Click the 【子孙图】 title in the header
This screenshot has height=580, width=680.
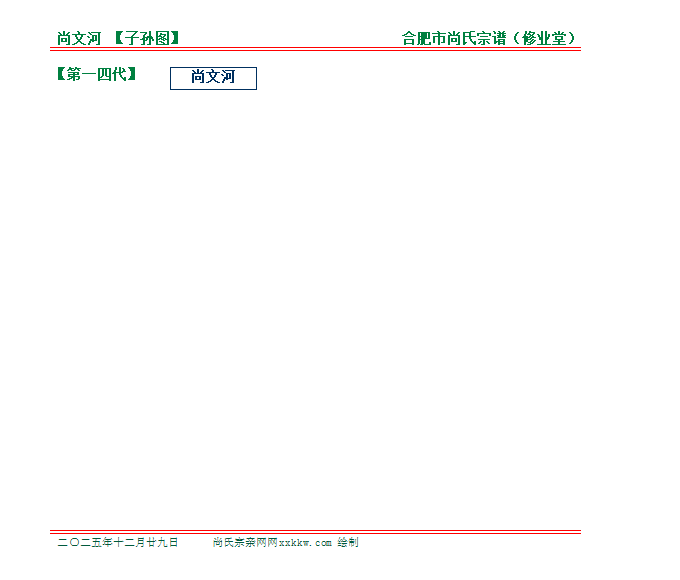pyautogui.click(x=146, y=39)
